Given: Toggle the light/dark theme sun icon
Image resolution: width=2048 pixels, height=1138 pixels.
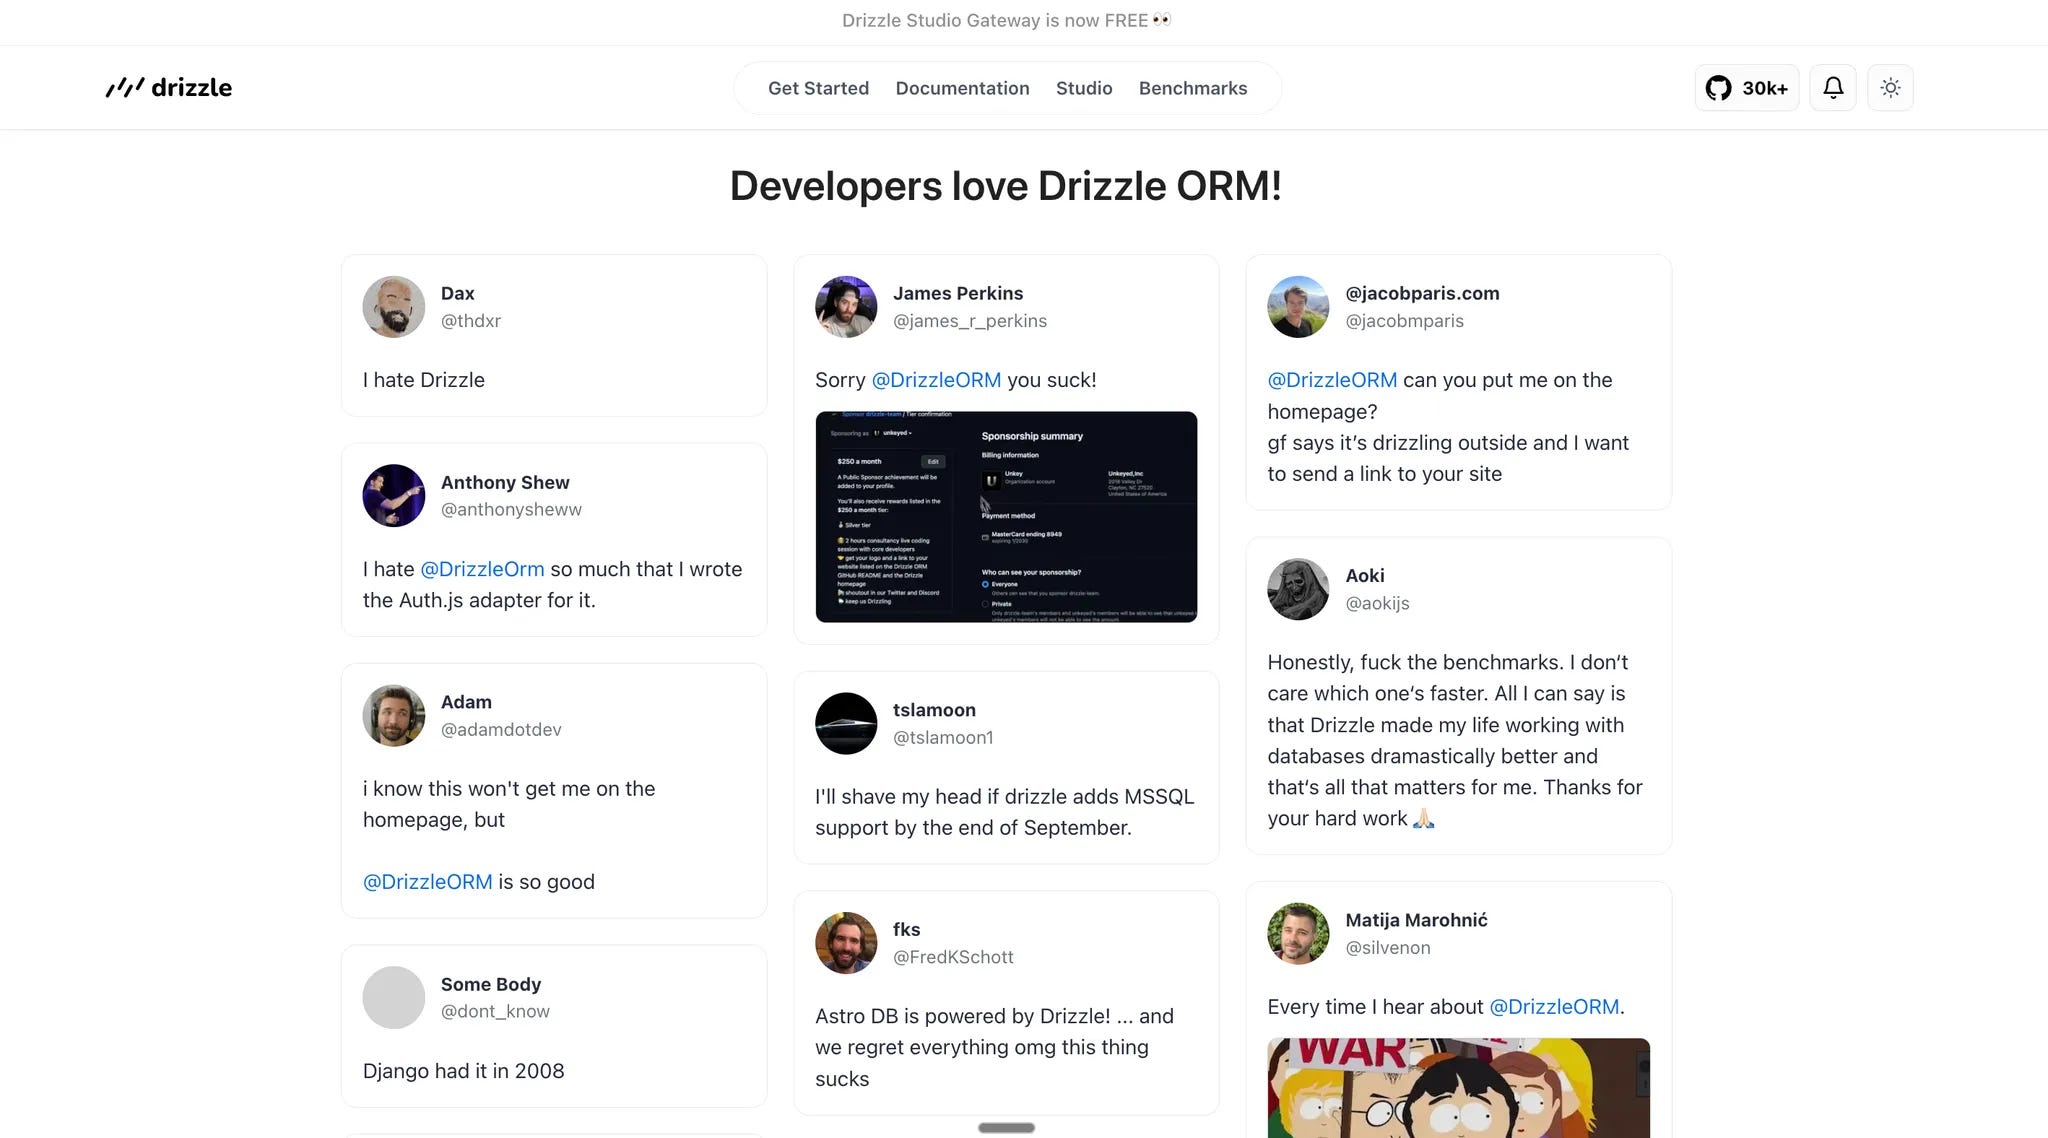Looking at the screenshot, I should tap(1890, 88).
